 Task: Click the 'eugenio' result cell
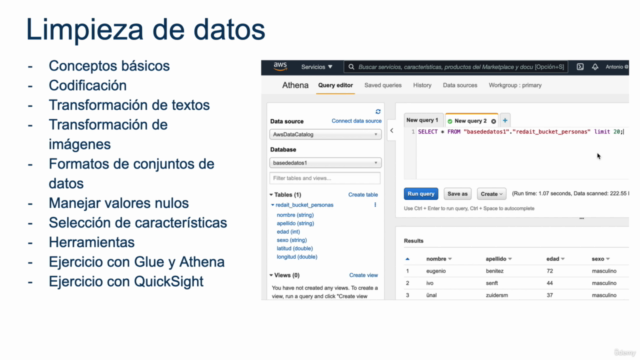tap(436, 271)
